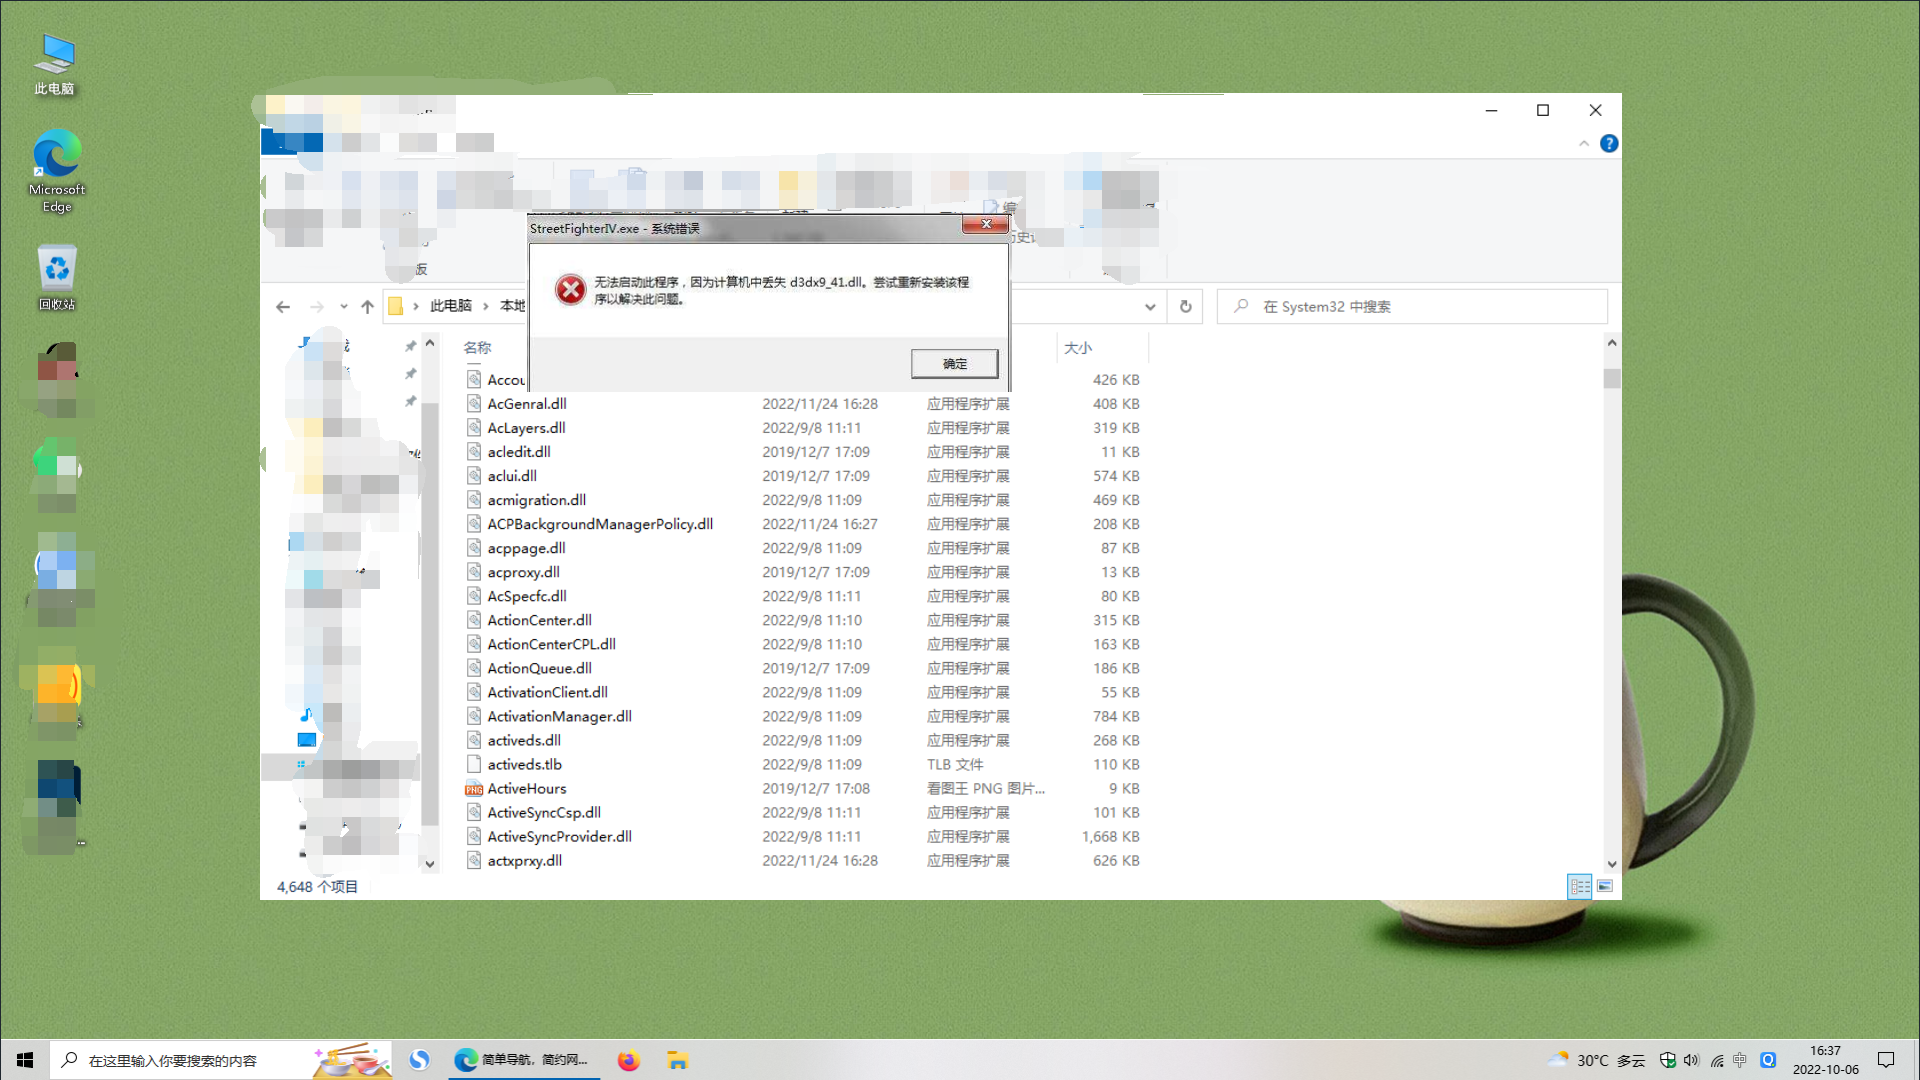
Task: Go up one folder level arrow
Action: [367, 307]
